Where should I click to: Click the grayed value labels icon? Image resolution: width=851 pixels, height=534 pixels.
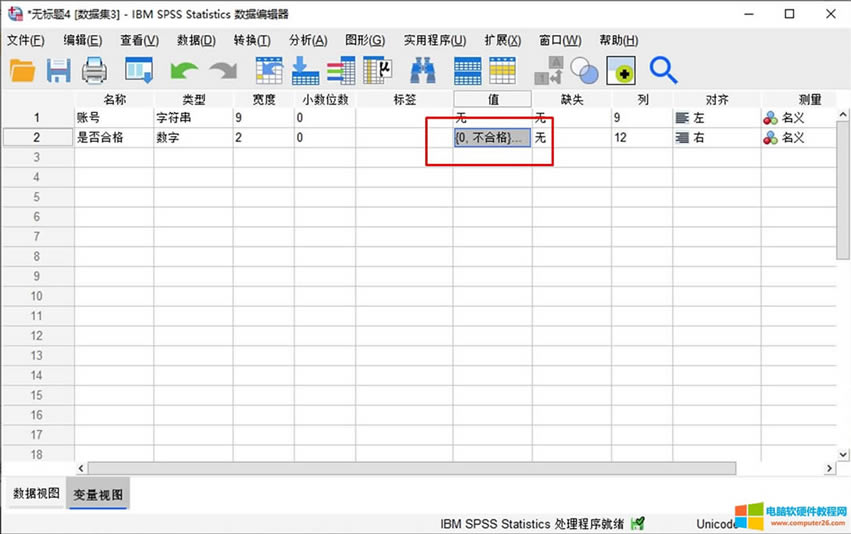coord(549,71)
